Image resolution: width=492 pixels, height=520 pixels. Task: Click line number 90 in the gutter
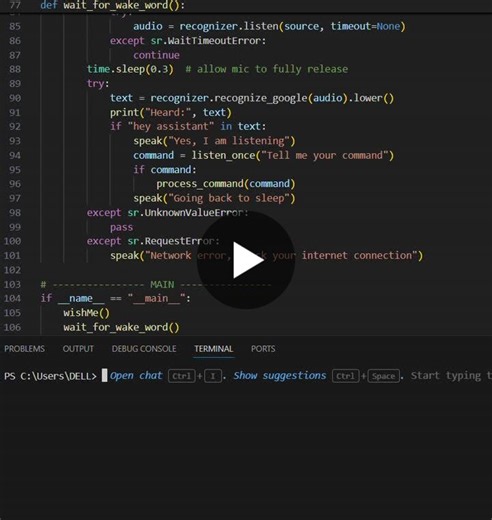point(15,98)
